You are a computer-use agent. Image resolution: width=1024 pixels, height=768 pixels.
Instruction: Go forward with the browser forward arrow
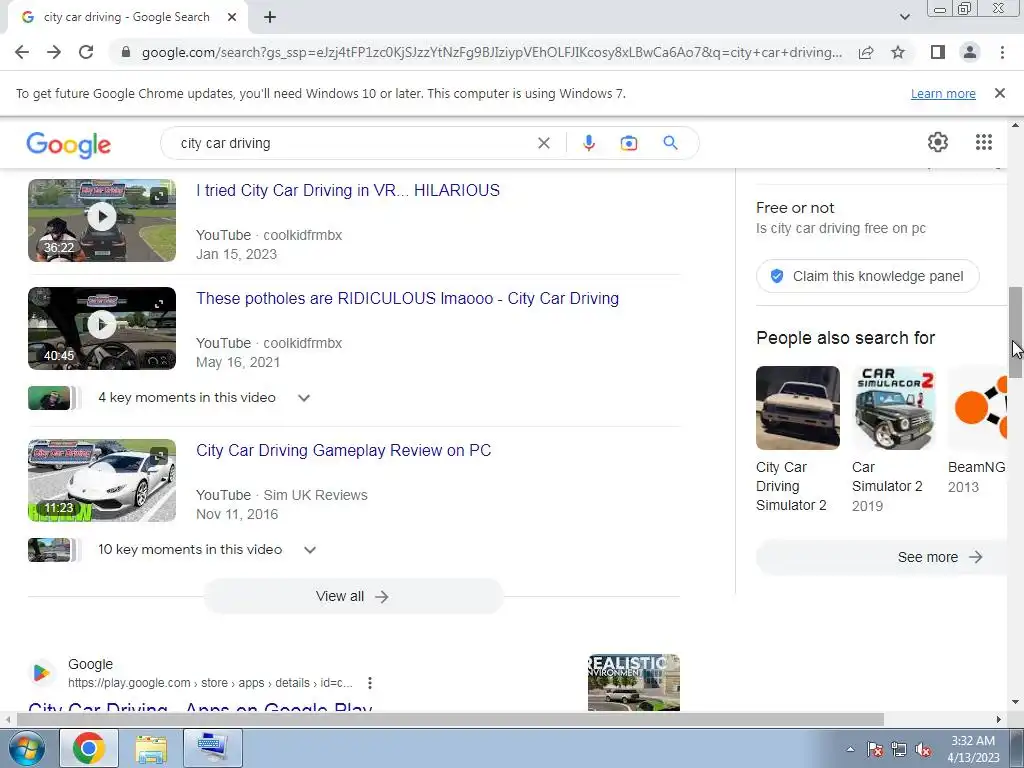54,52
